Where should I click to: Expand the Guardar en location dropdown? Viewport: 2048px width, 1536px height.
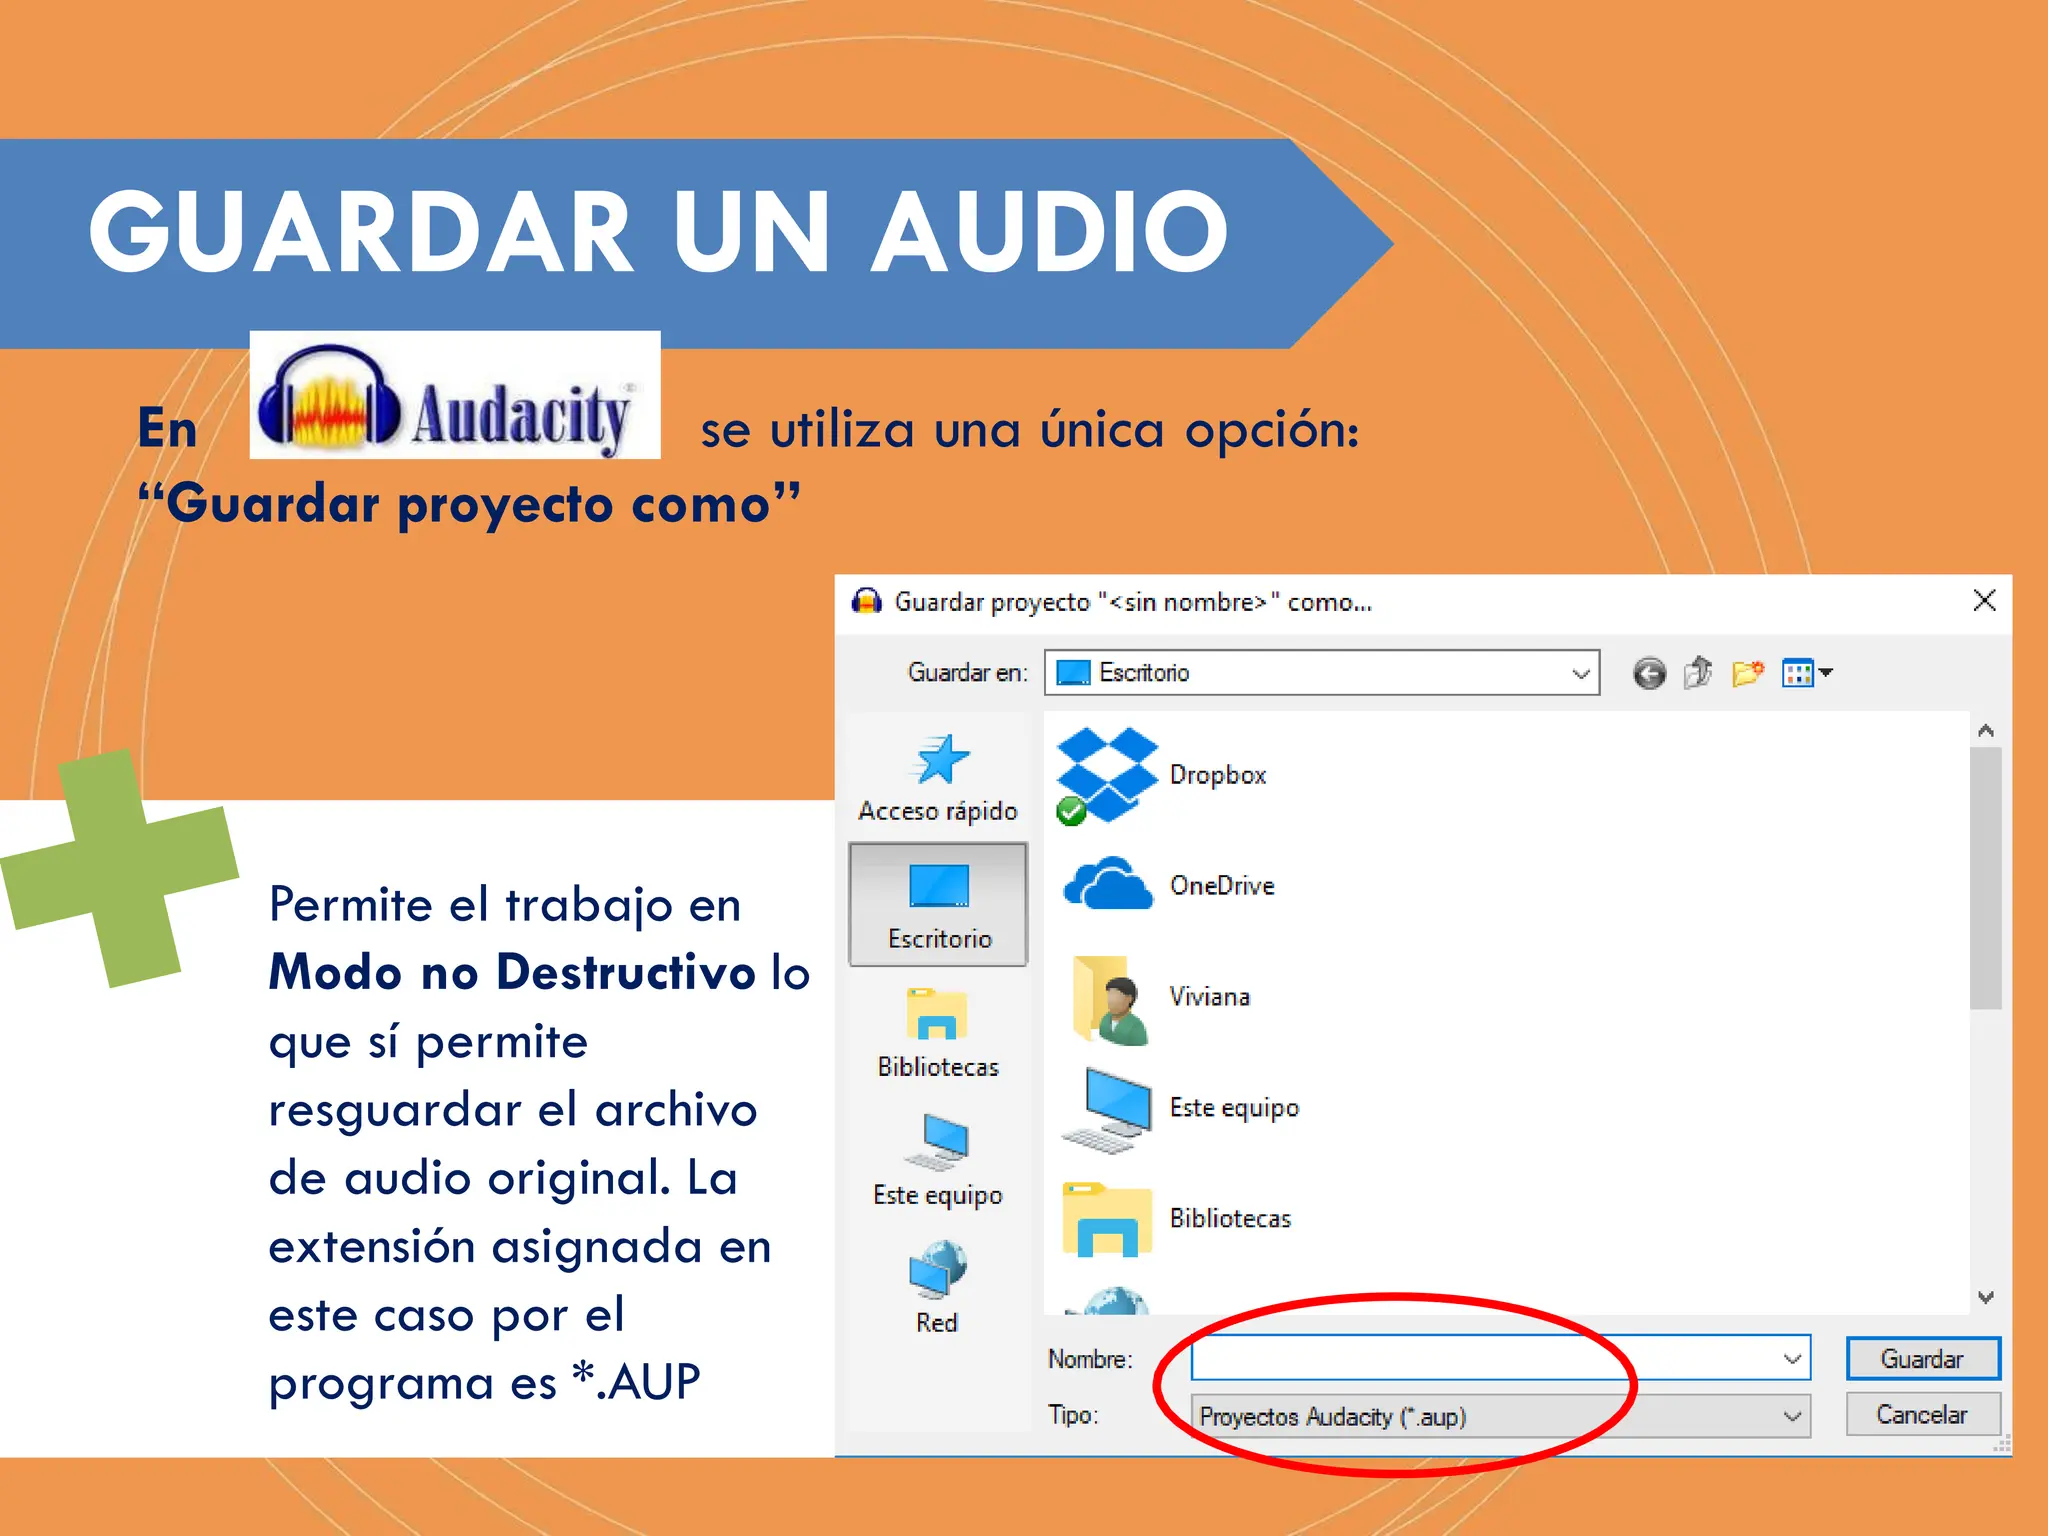pos(1580,673)
